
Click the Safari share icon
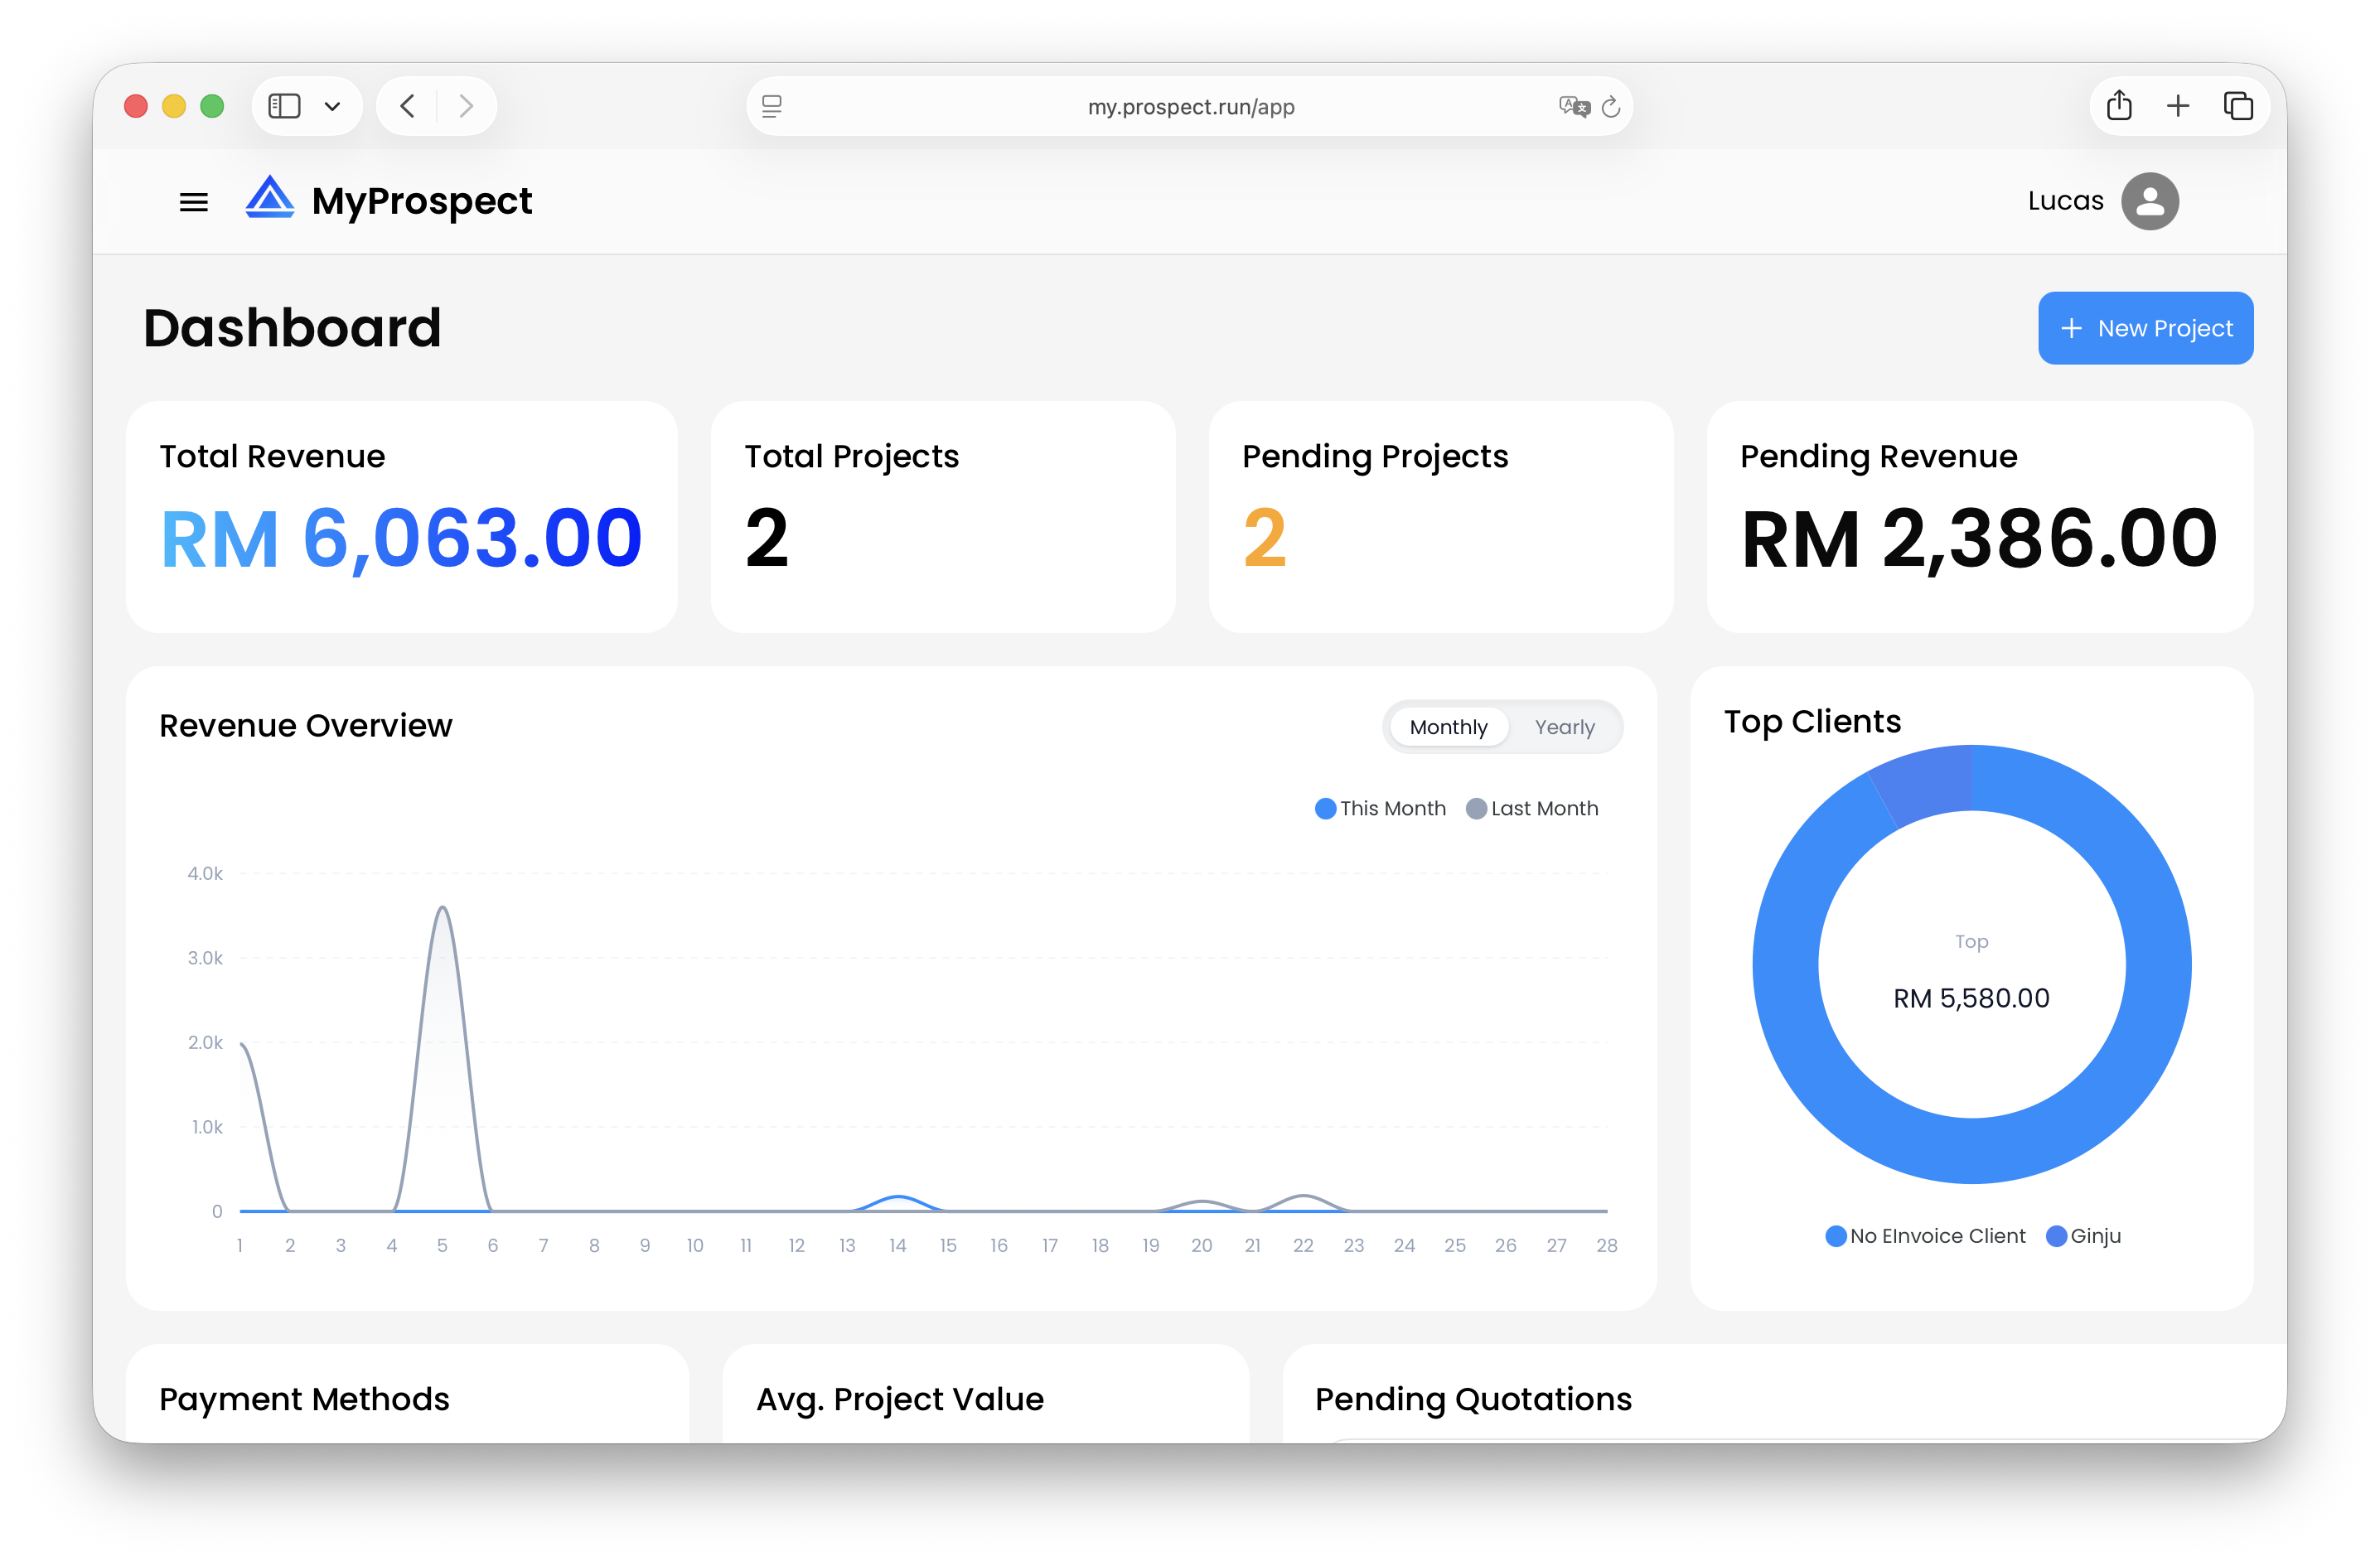coord(2119,106)
